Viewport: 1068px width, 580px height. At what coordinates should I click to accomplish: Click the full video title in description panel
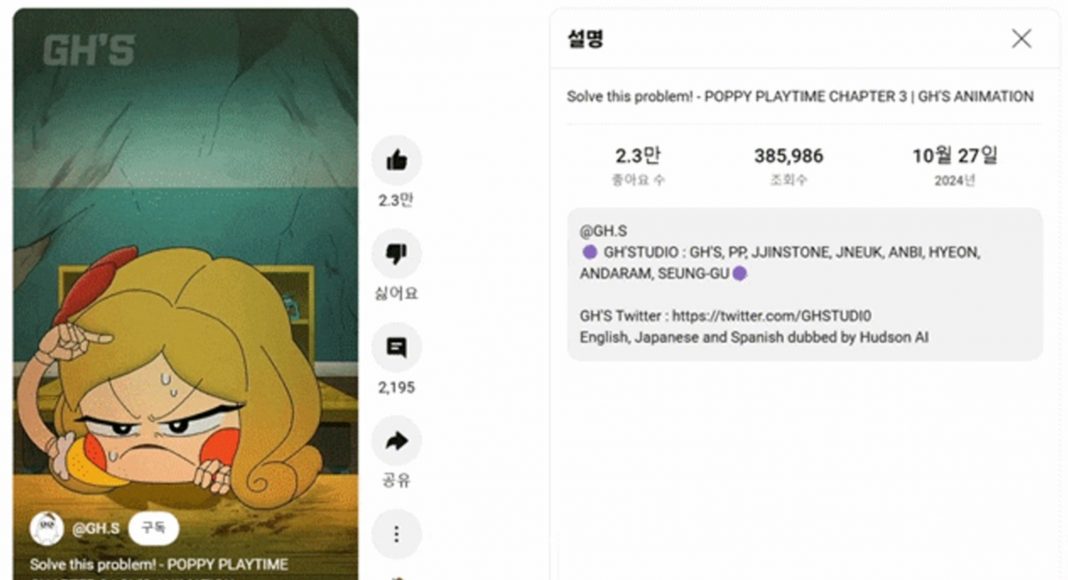800,97
